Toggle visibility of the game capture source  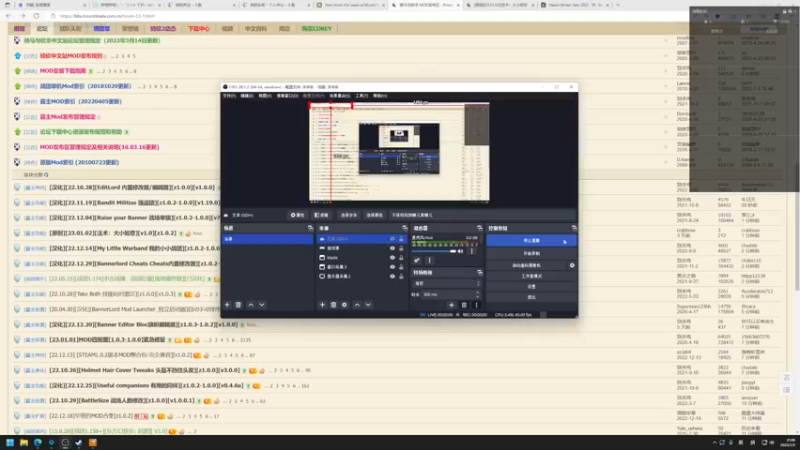(x=392, y=248)
